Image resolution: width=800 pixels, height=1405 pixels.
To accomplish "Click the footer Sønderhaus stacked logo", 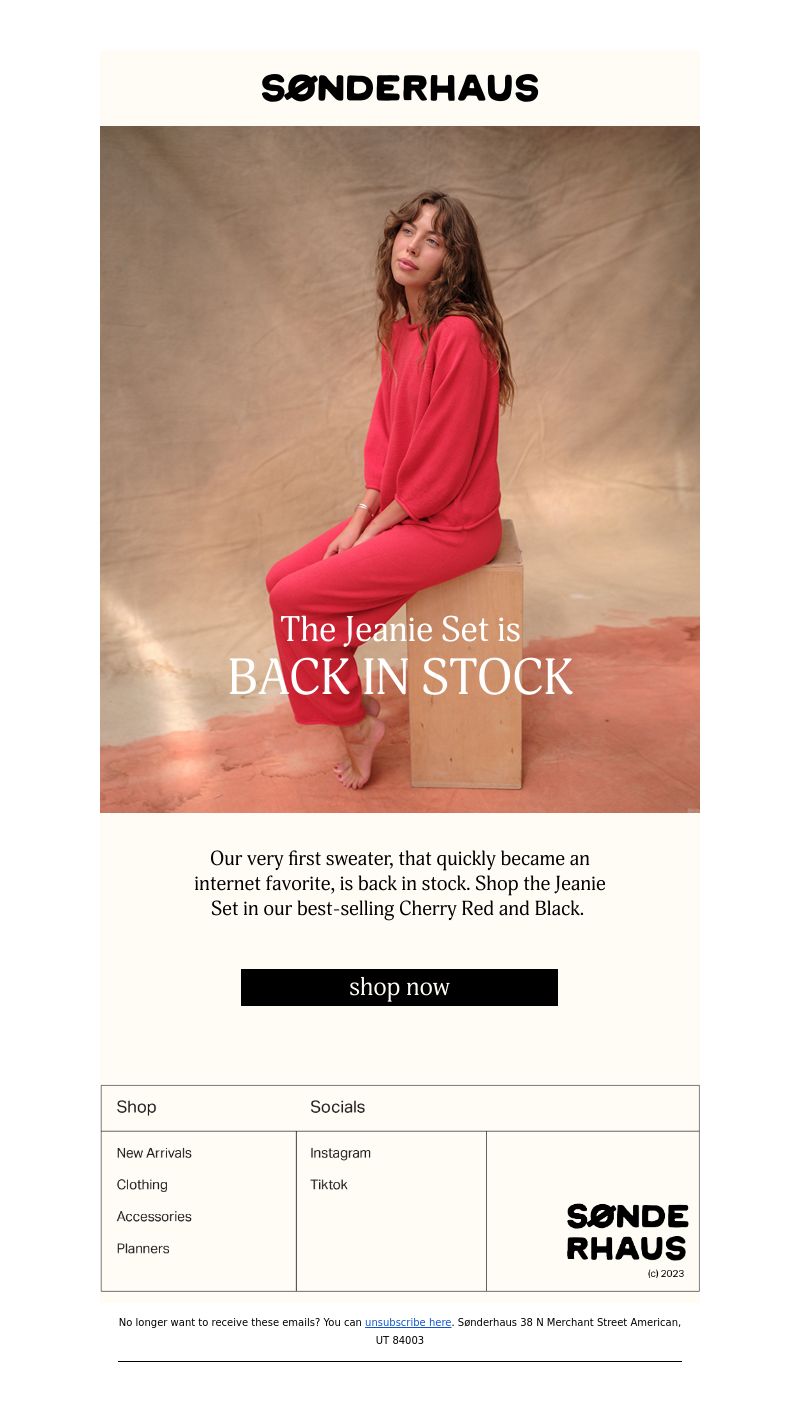I will click(x=627, y=1232).
